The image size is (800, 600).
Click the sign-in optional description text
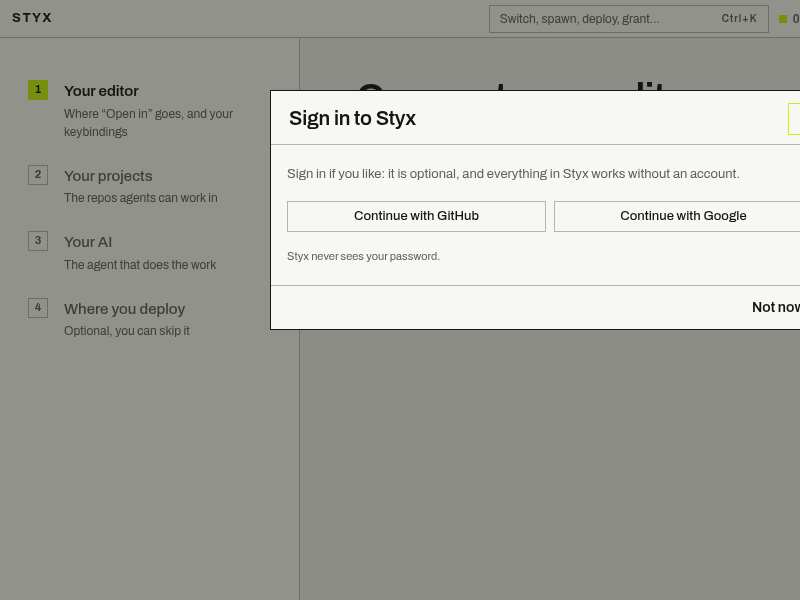point(513,174)
